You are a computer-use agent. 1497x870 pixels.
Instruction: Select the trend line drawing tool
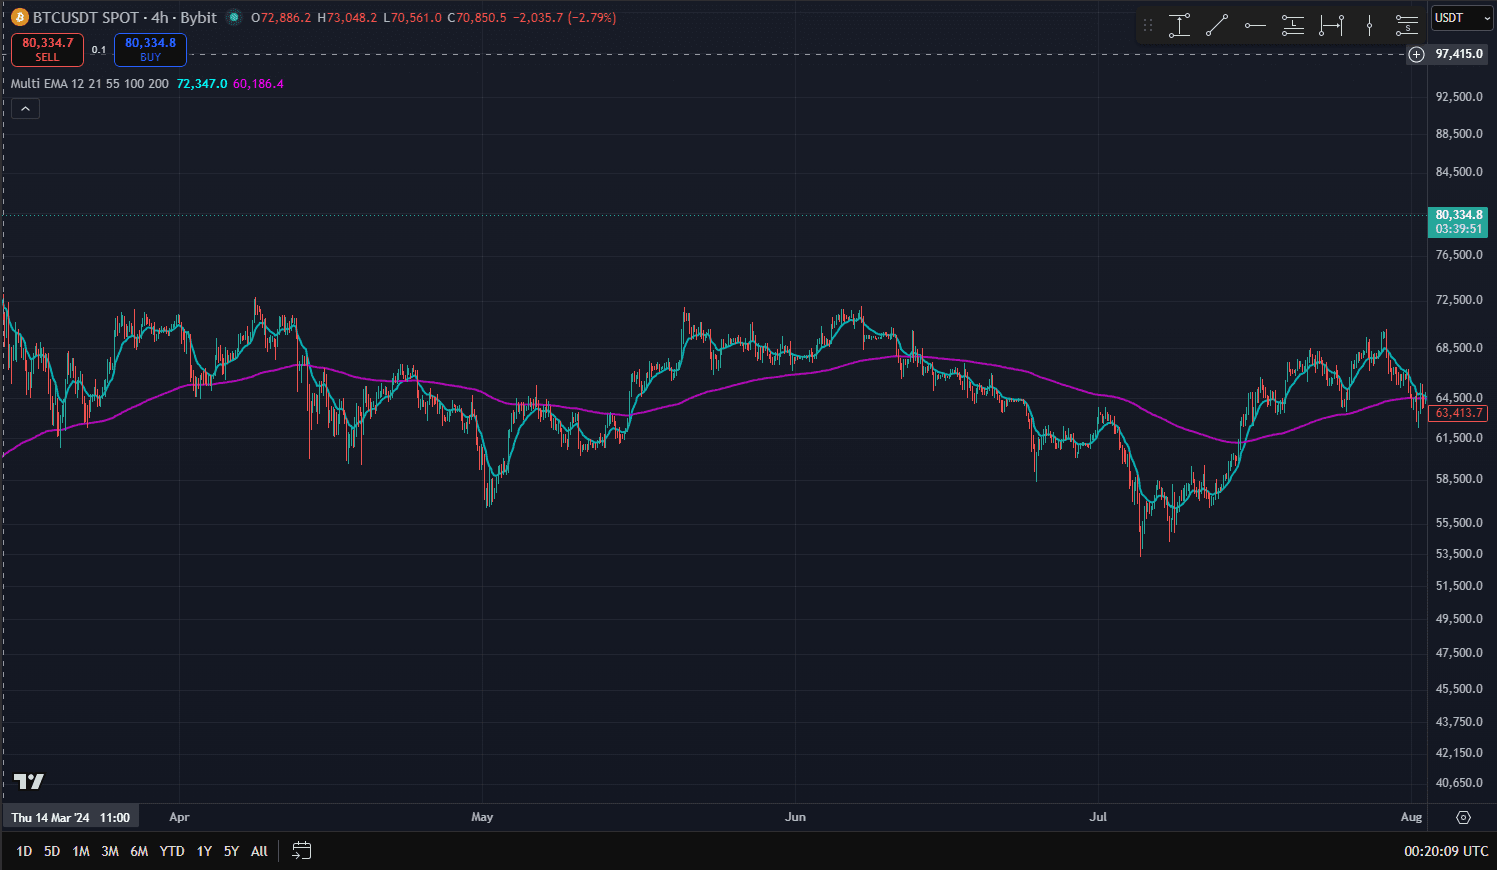click(1217, 26)
